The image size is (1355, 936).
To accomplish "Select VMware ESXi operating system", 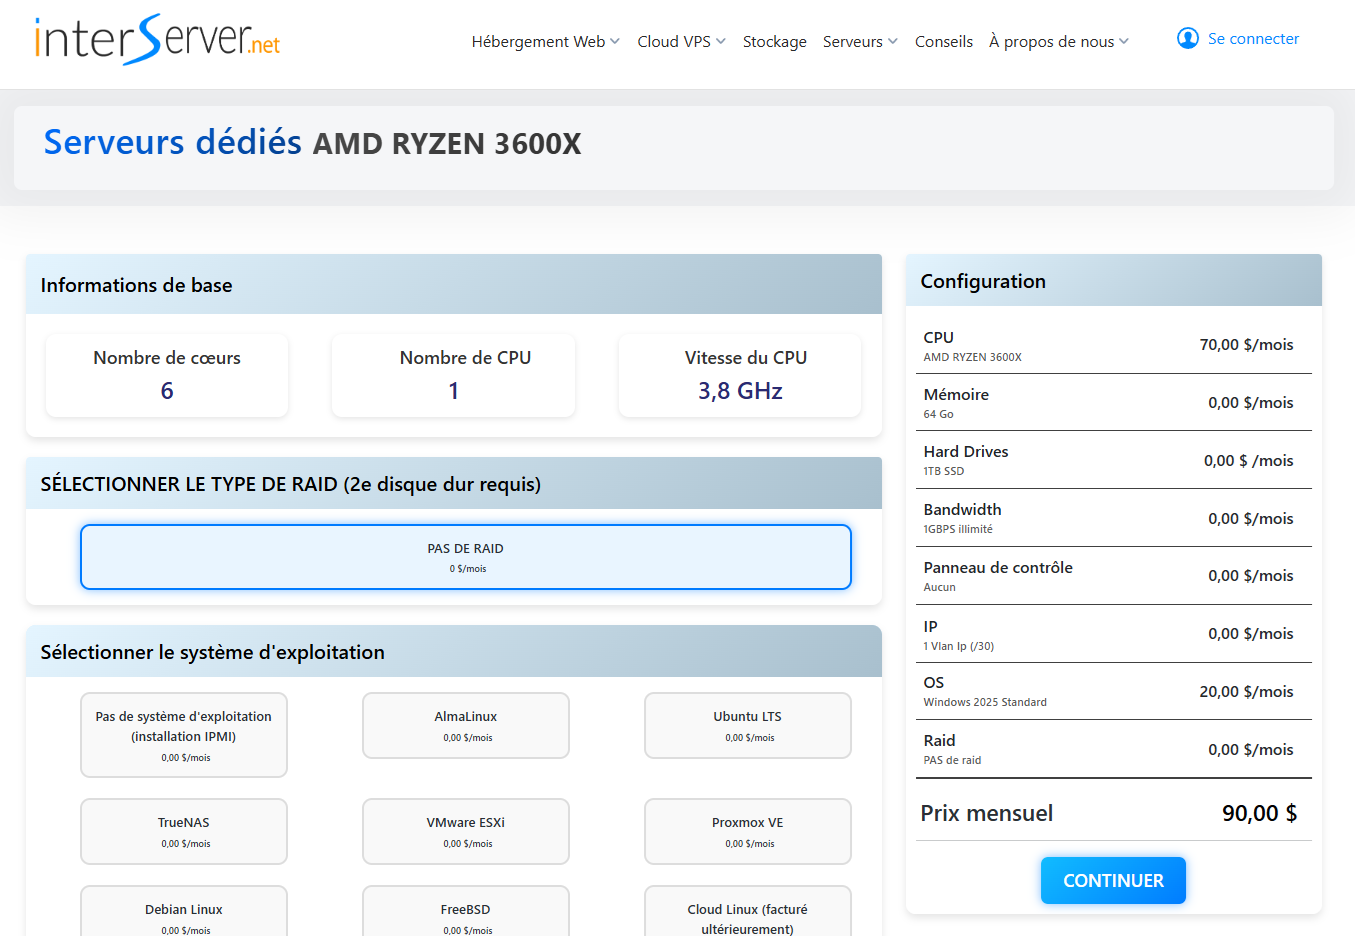I will coord(465,831).
